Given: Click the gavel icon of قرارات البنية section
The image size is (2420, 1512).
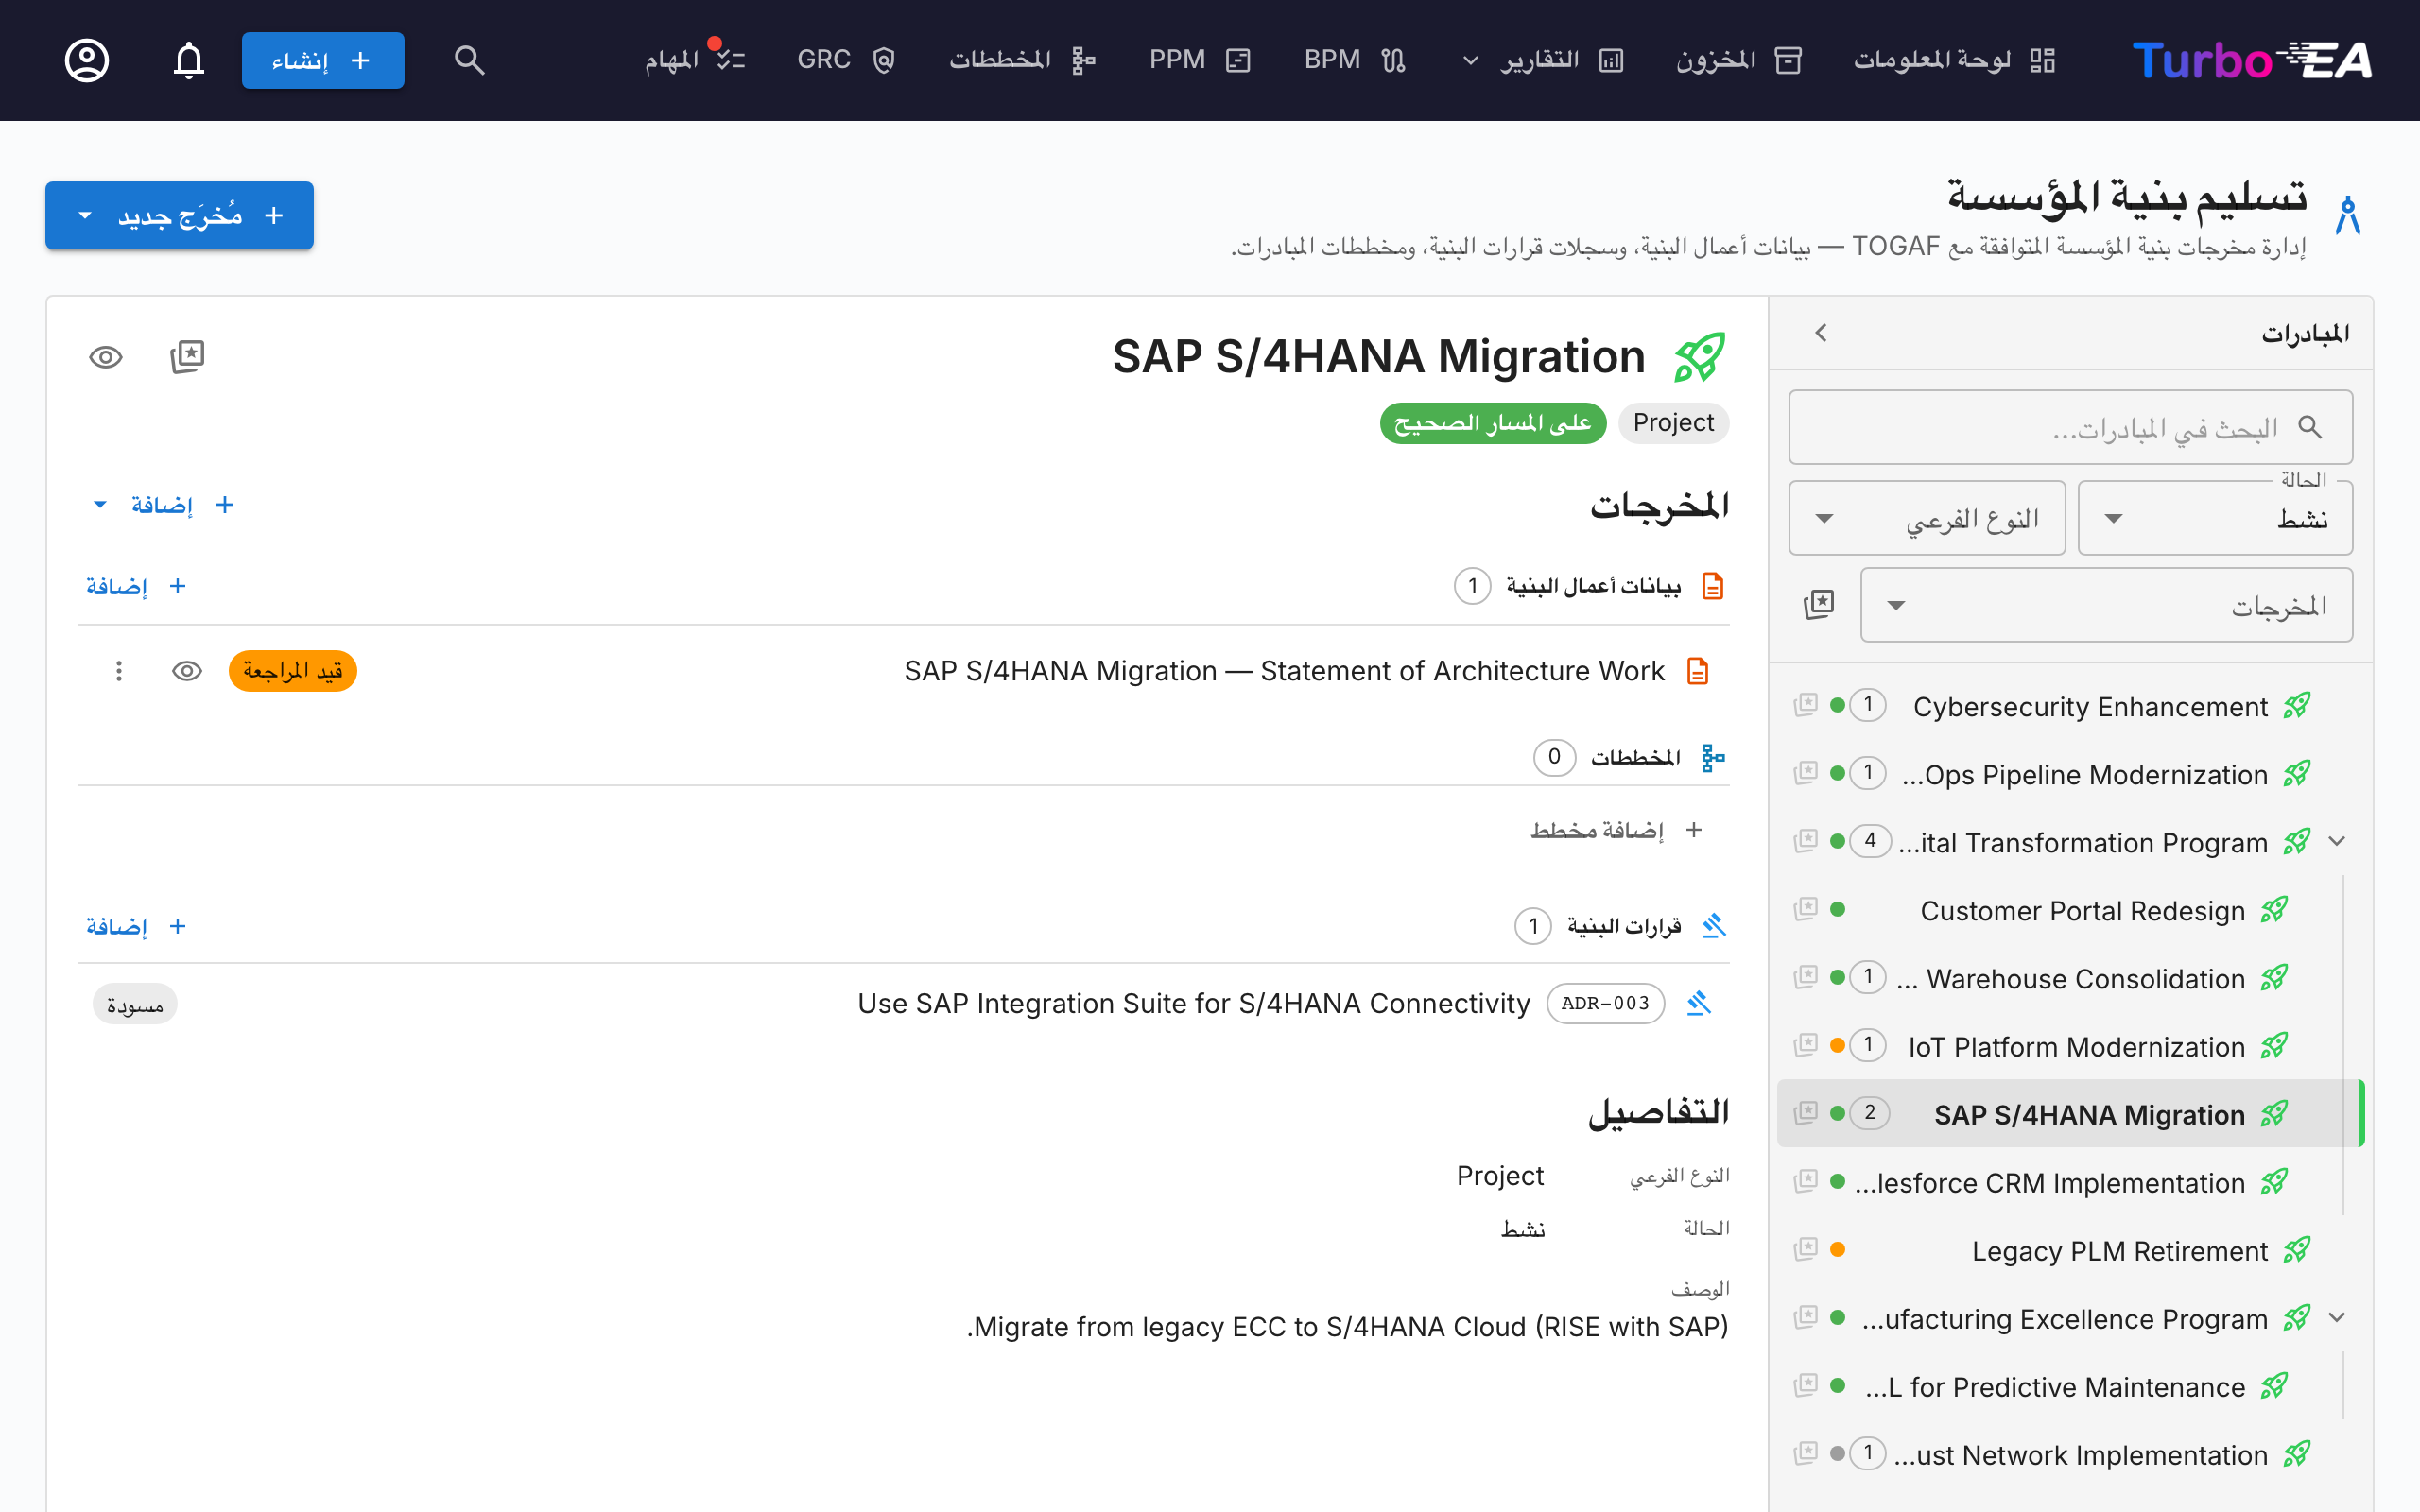Looking at the screenshot, I should 1714,926.
